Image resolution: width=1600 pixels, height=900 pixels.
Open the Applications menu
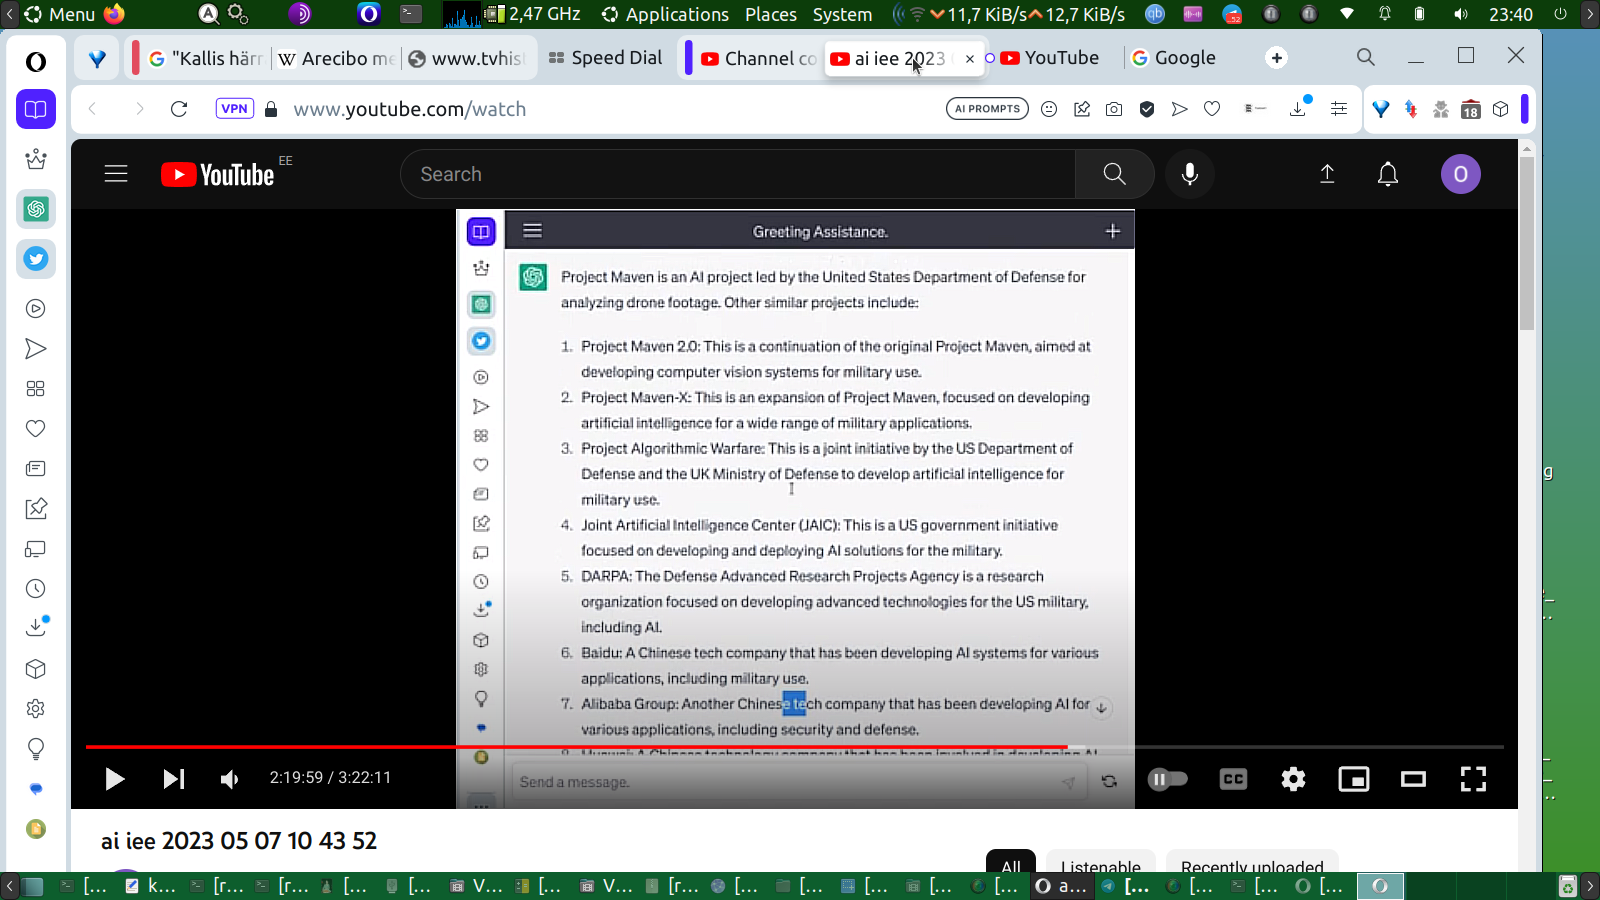(x=665, y=14)
